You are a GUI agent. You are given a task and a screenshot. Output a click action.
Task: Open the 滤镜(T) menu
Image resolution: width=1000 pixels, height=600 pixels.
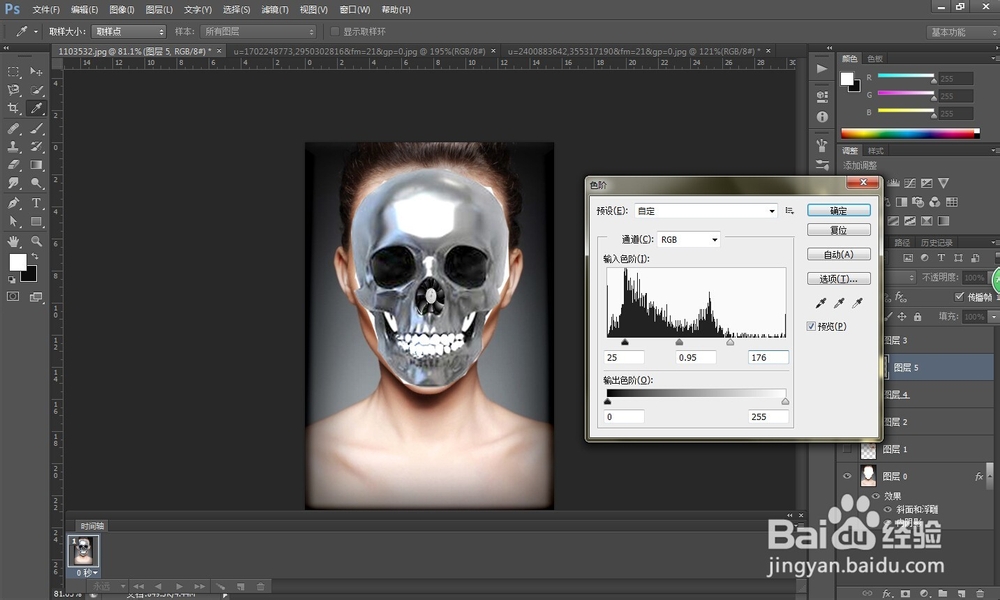[x=275, y=10]
